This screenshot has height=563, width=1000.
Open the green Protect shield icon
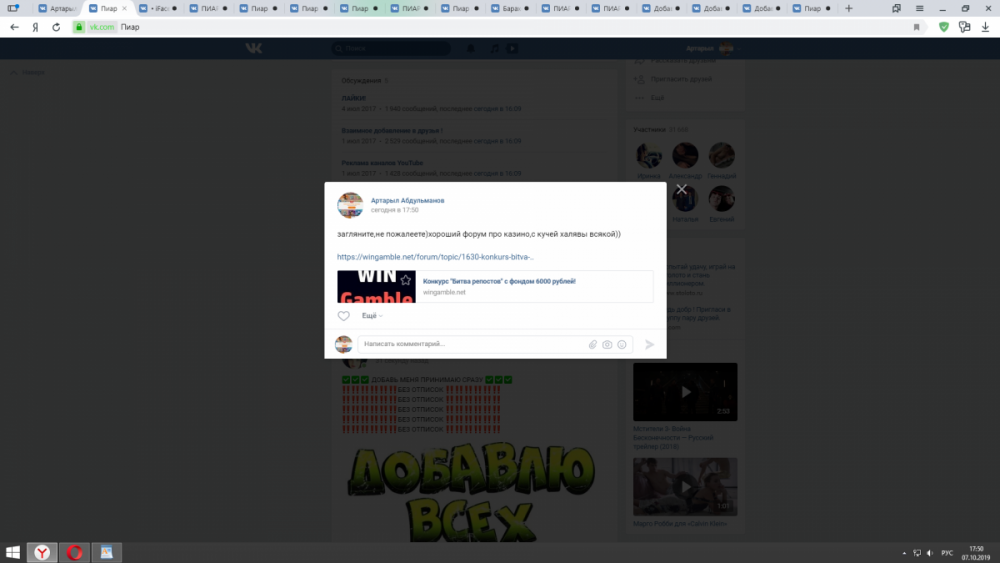tap(944, 27)
